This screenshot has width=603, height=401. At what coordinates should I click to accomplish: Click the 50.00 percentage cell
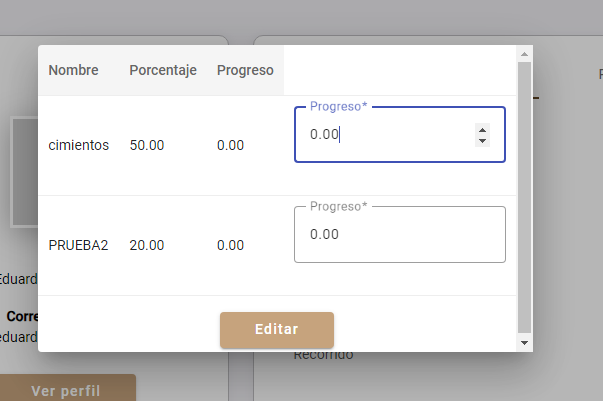(147, 145)
